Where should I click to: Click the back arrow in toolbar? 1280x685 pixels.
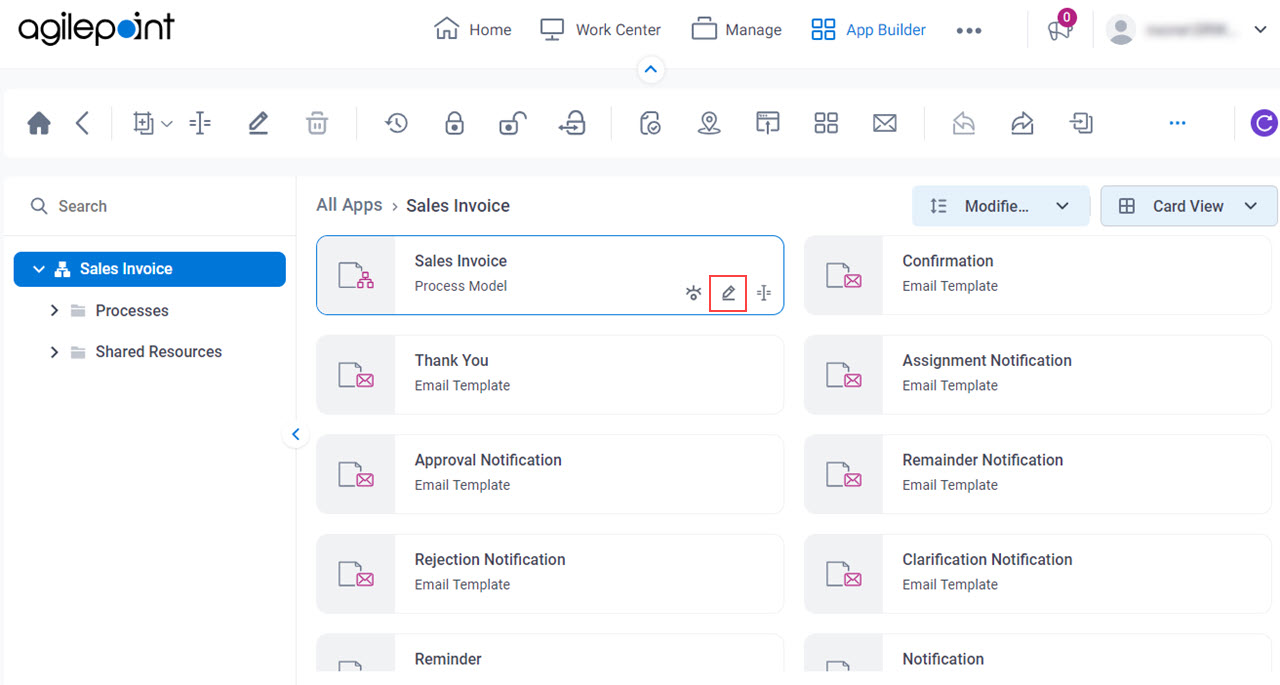pos(82,123)
